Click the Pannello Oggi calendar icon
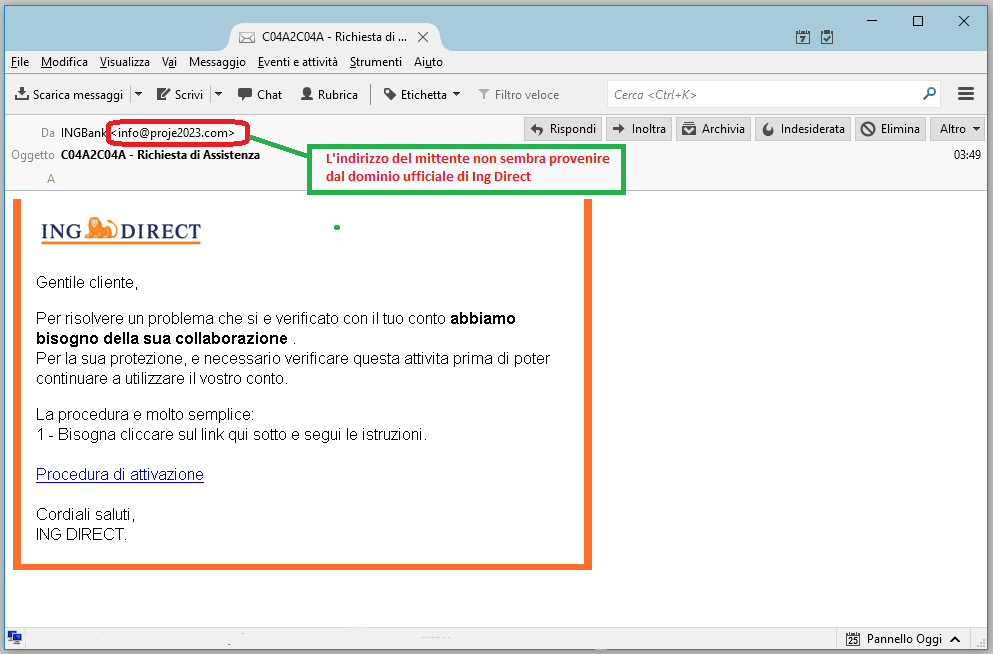The image size is (993, 654). click(x=853, y=639)
